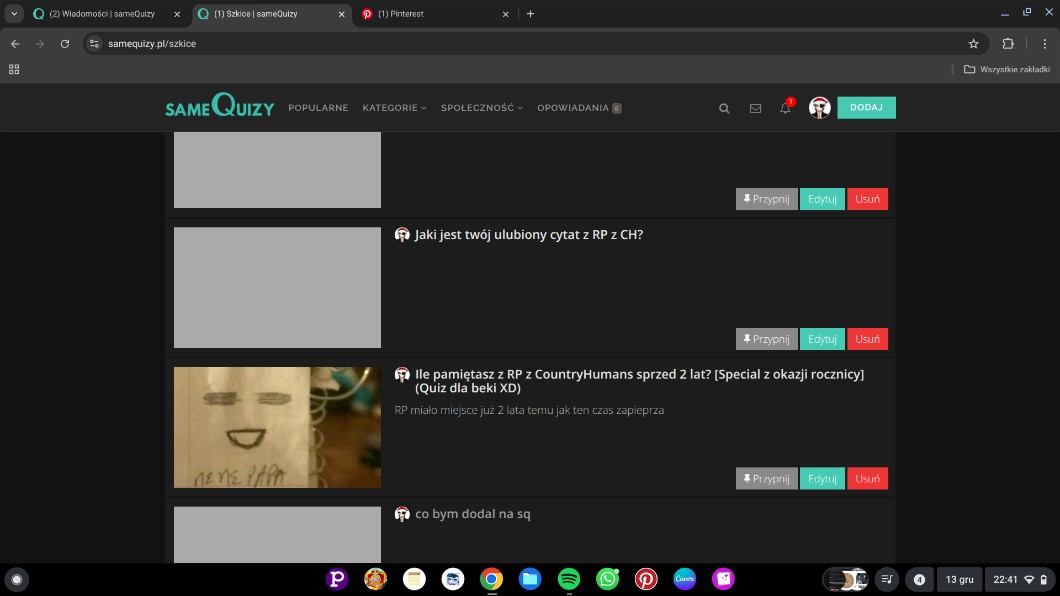Click the user avatar in the header
Viewport: 1060px width, 596px height.
pos(819,108)
